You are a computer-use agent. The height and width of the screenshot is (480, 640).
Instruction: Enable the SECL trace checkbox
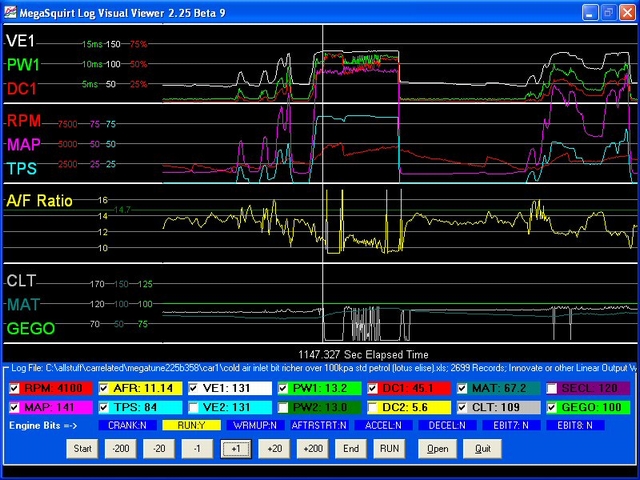point(551,388)
